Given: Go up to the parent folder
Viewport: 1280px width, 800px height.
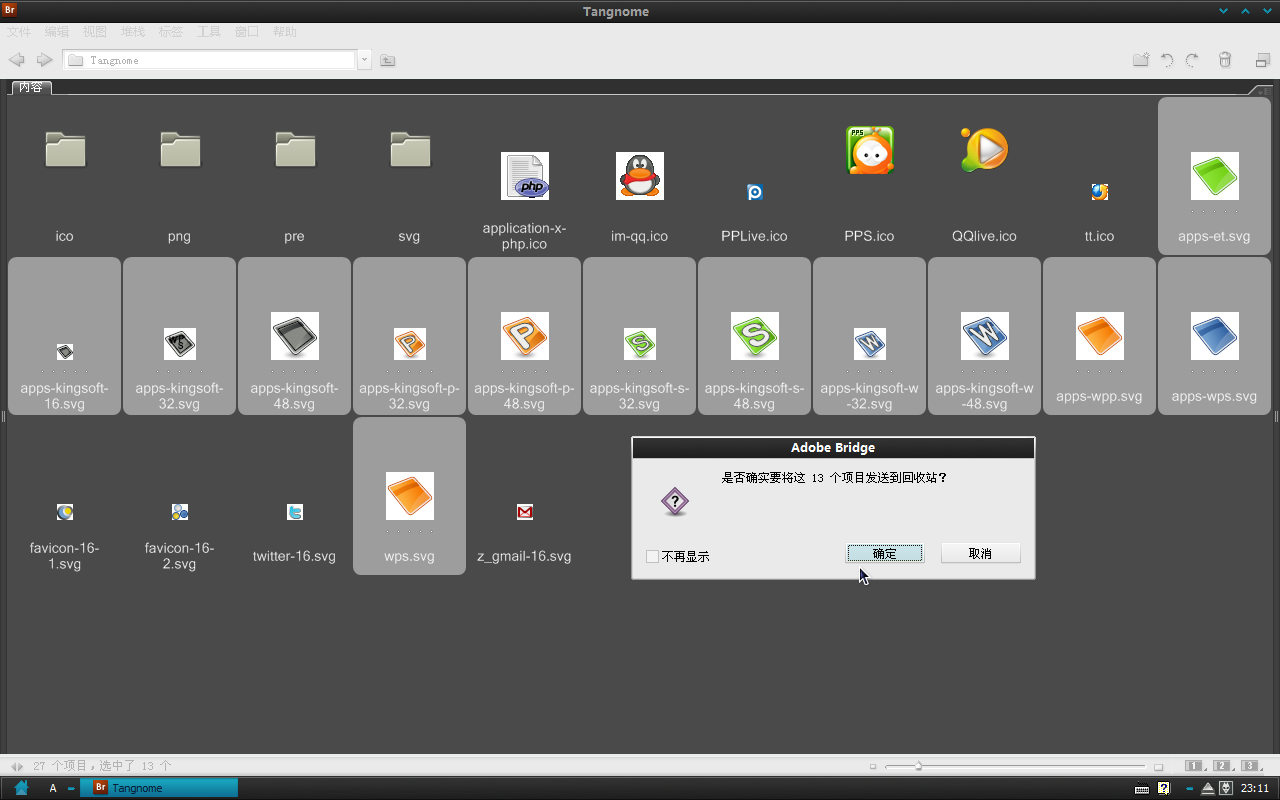Looking at the screenshot, I should pyautogui.click(x=387, y=60).
